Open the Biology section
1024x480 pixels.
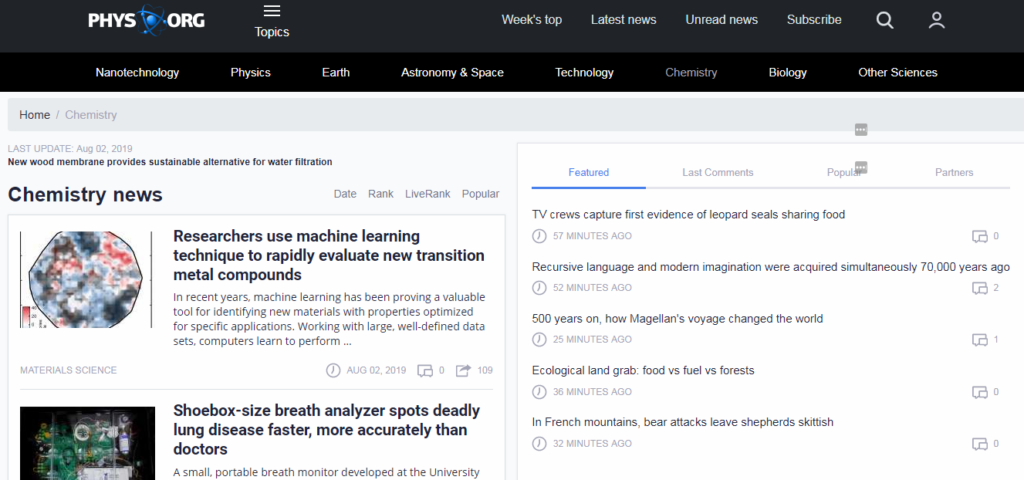pos(788,72)
